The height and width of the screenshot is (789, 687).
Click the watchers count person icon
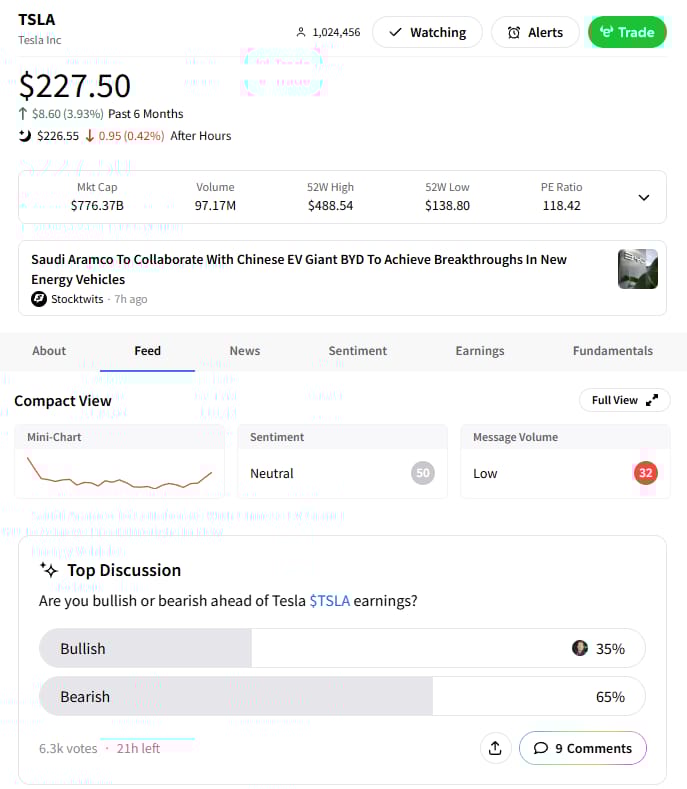pyautogui.click(x=301, y=32)
